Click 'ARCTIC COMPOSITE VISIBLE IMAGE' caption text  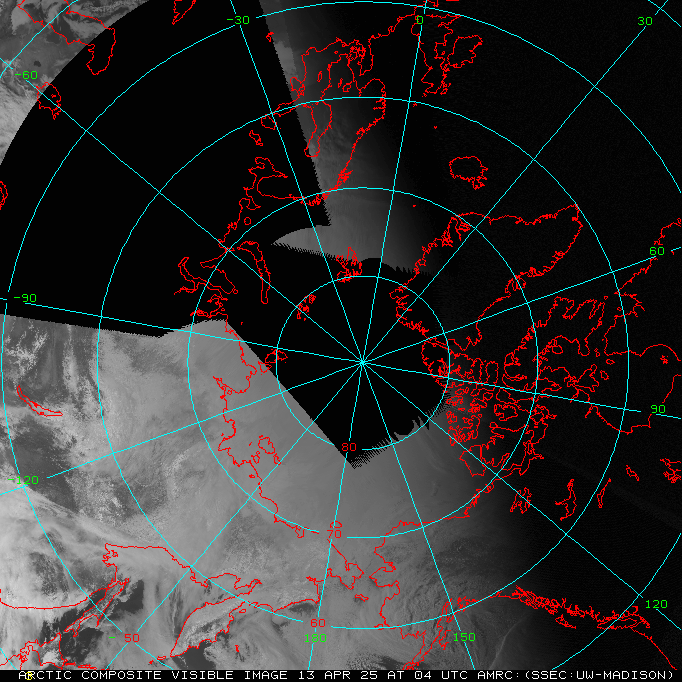(x=155, y=675)
